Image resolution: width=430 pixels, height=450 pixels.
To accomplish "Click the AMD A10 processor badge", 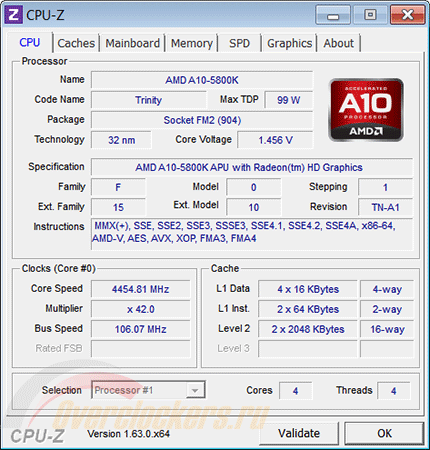I will [366, 110].
